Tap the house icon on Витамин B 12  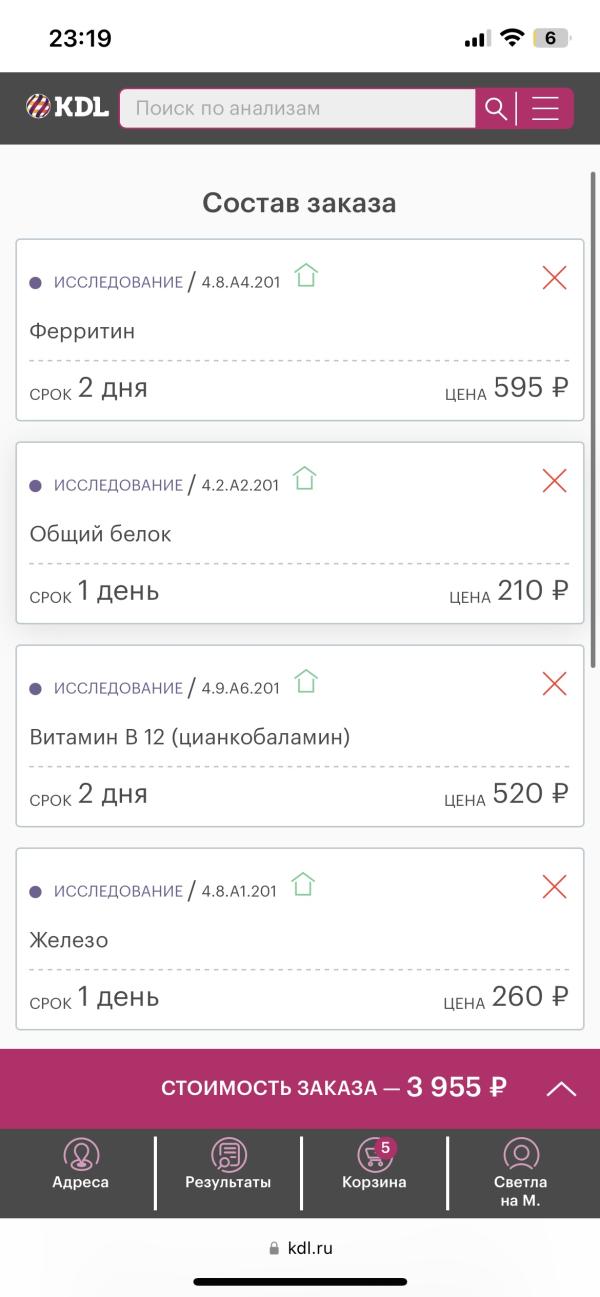[306, 681]
